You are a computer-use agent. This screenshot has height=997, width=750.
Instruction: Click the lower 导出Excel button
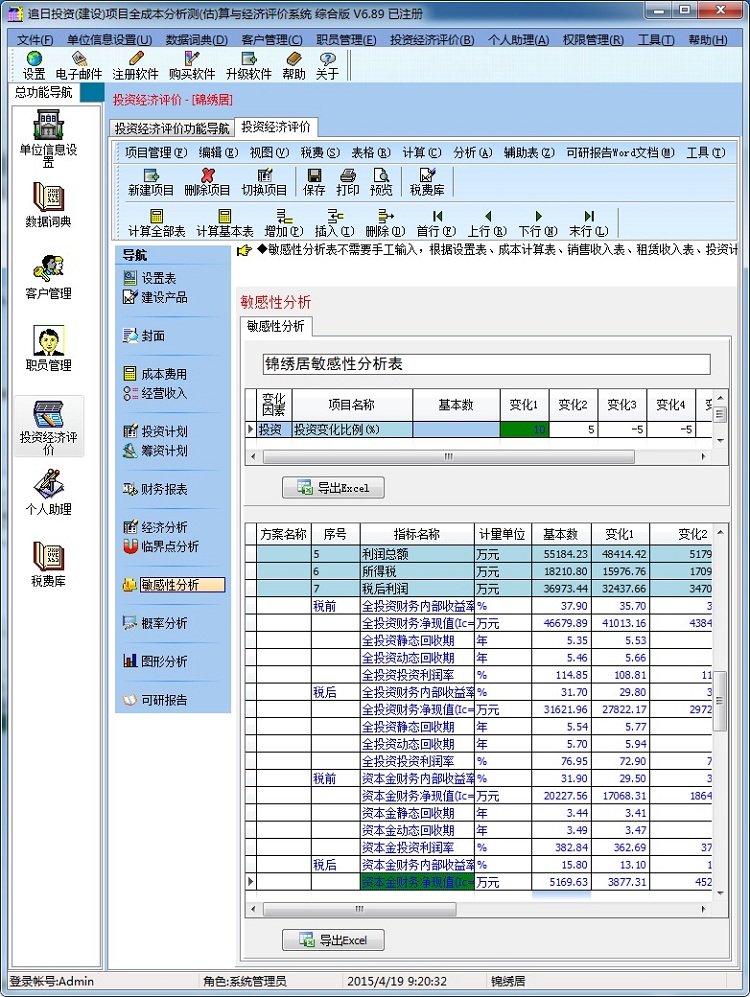coord(333,940)
